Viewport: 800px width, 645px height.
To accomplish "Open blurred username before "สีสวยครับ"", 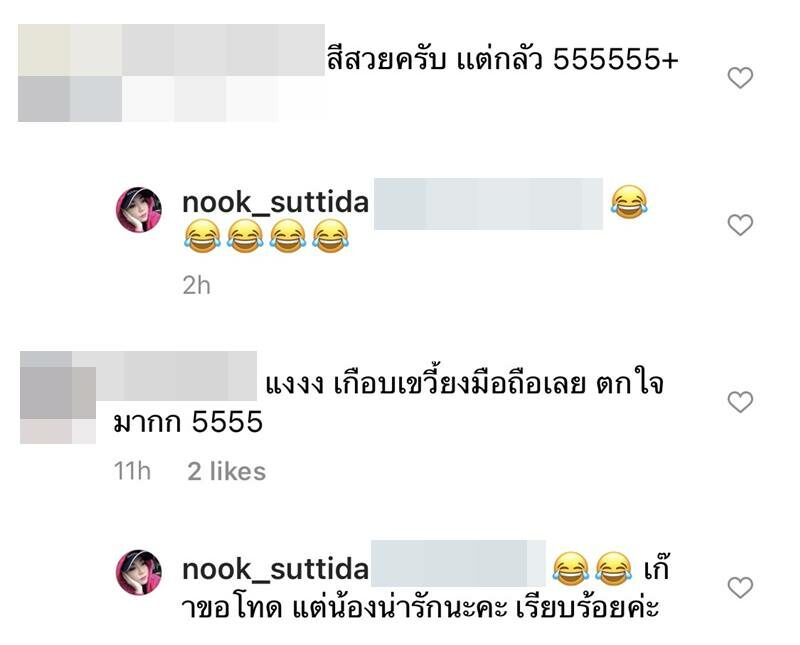I will click(171, 50).
